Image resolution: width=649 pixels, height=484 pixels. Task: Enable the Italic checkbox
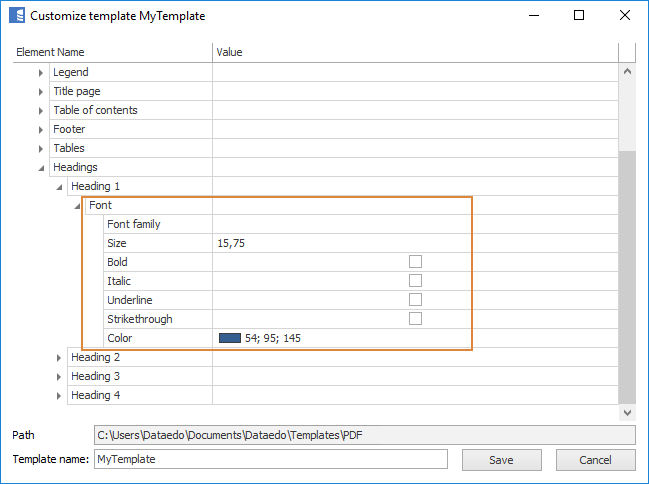point(415,281)
